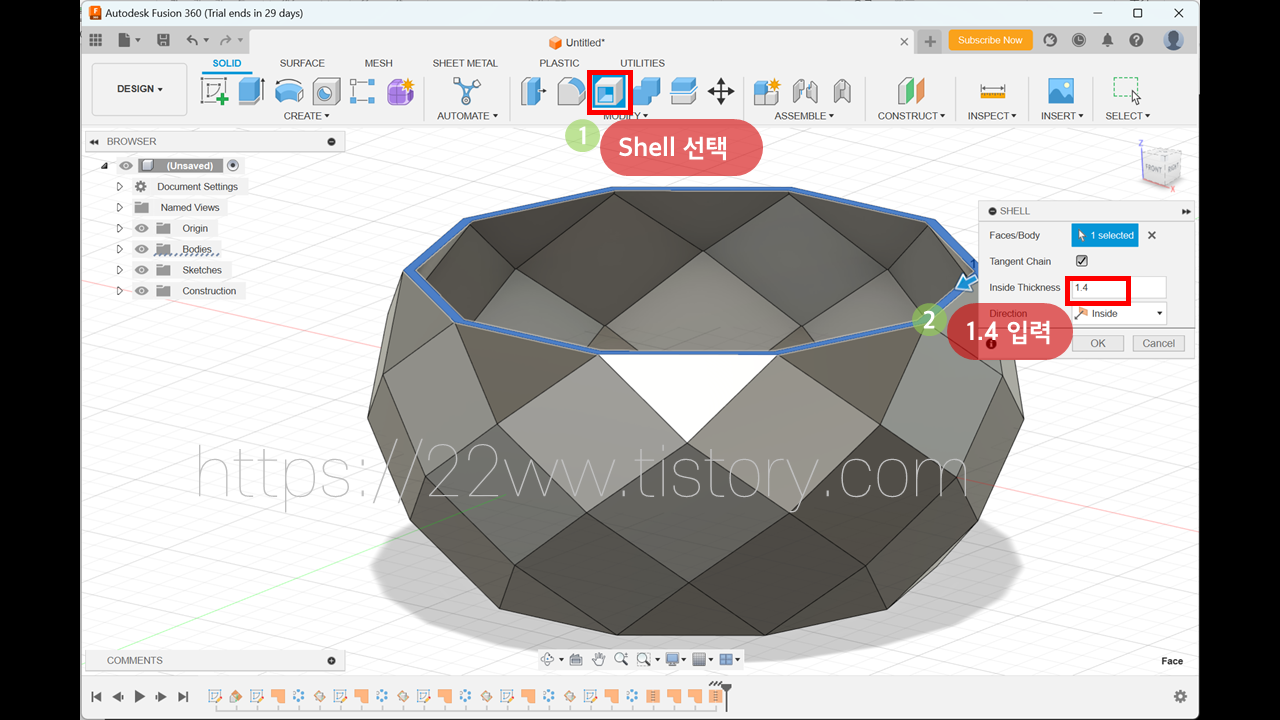Click the Save icon
This screenshot has height=720, width=1280.
(x=164, y=40)
